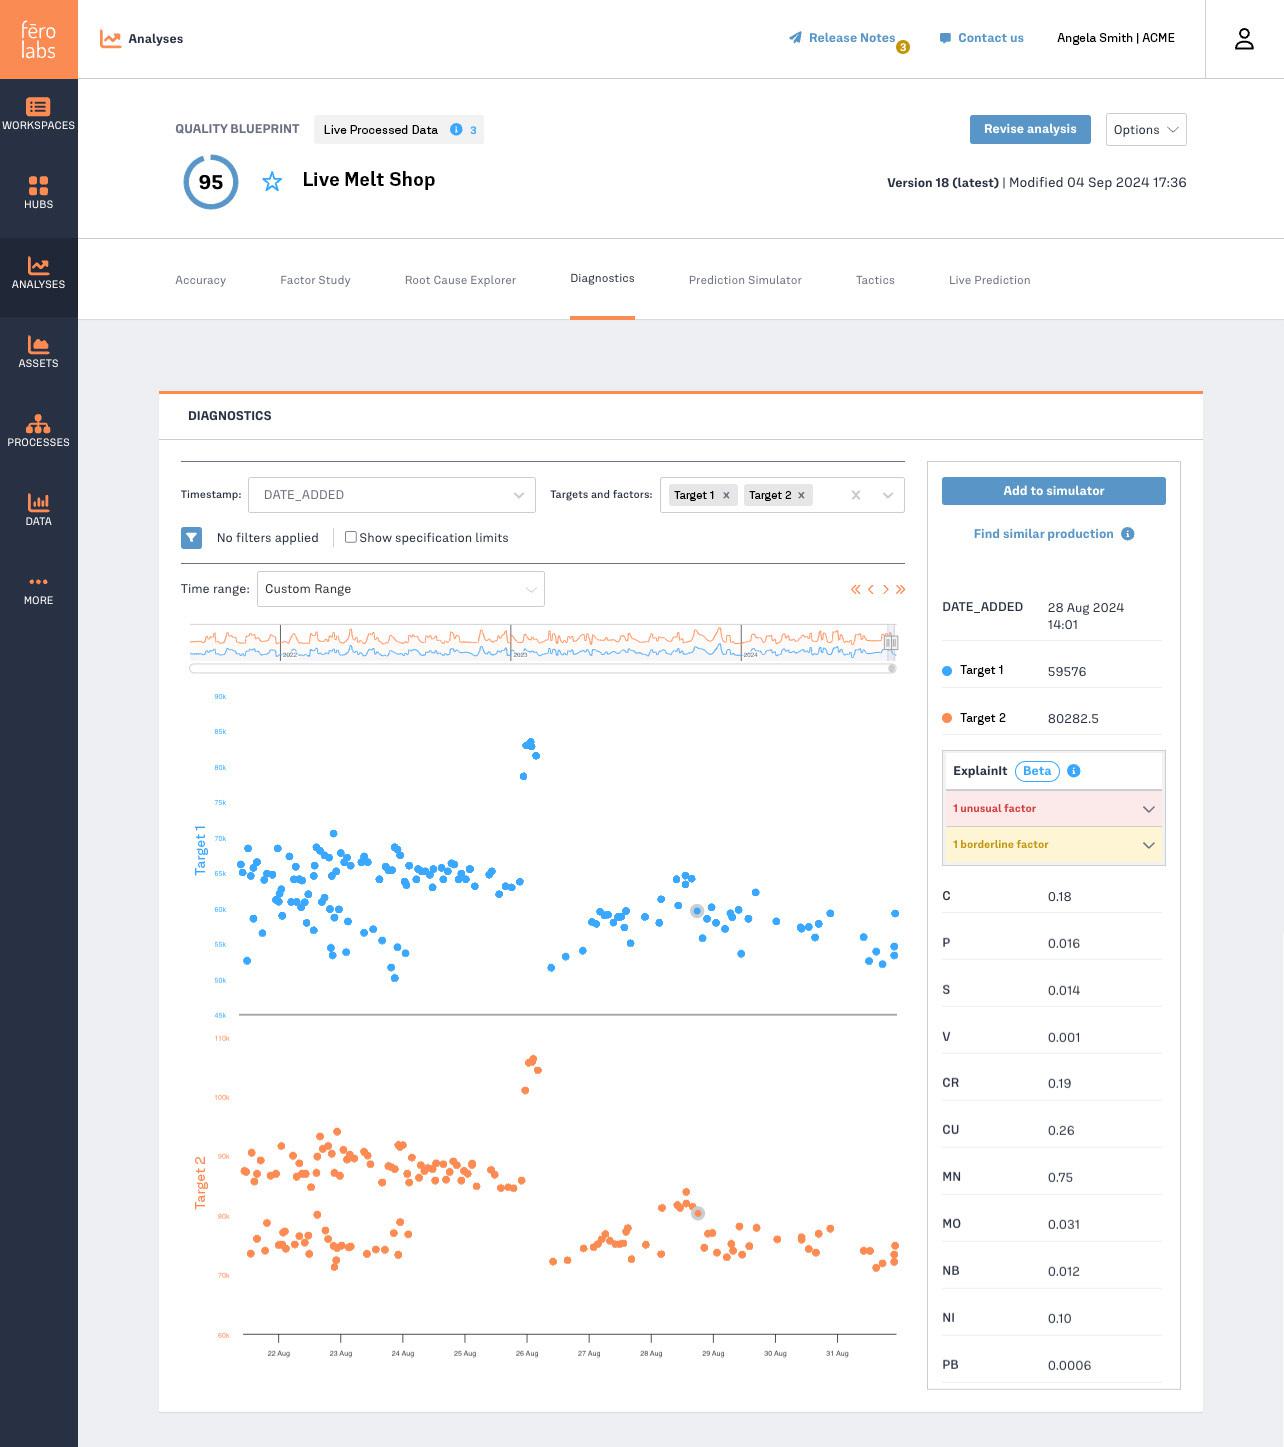Open the Prediction Simulator tab
Viewport: 1284px width, 1447px height.
[x=745, y=280]
